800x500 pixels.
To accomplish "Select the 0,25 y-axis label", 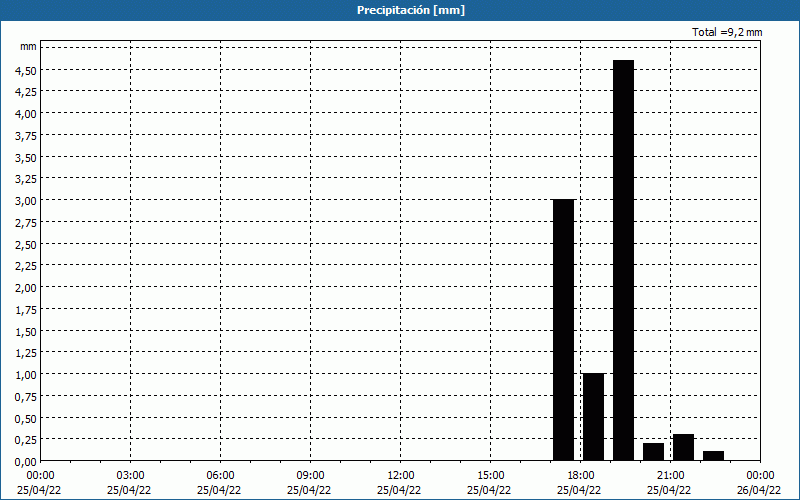I will [26, 440].
